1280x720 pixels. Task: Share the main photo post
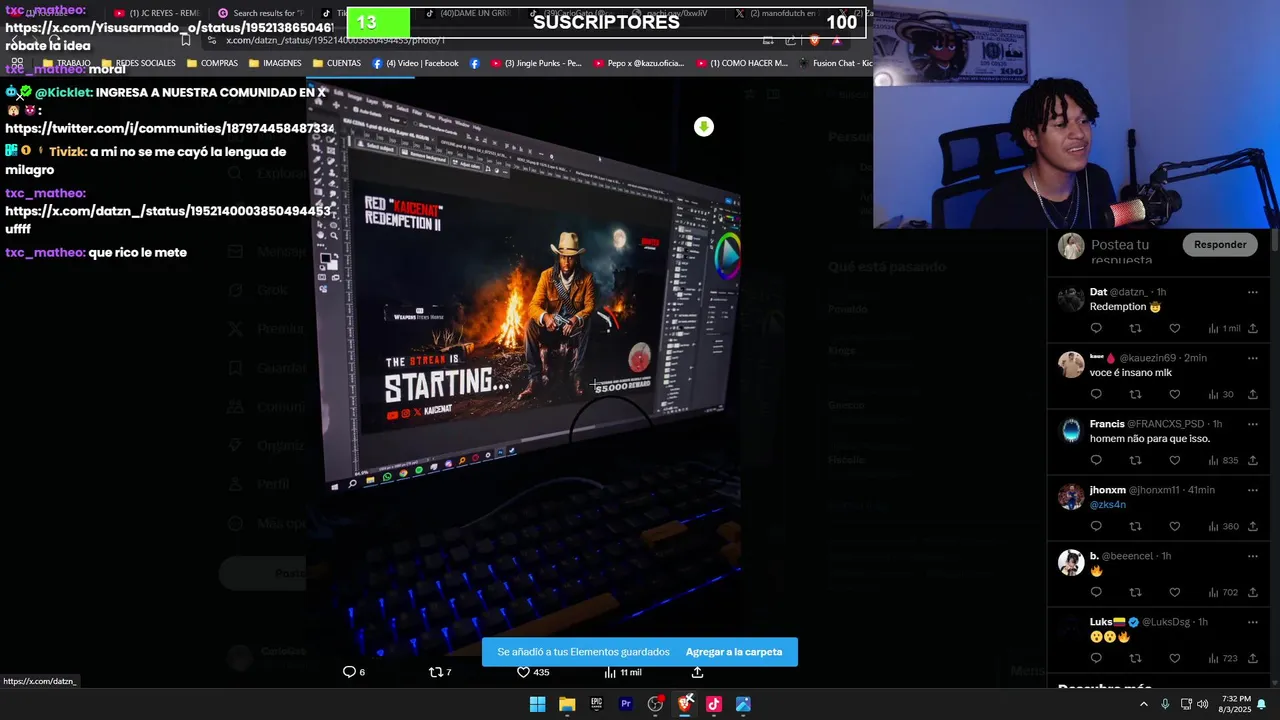[x=697, y=672]
